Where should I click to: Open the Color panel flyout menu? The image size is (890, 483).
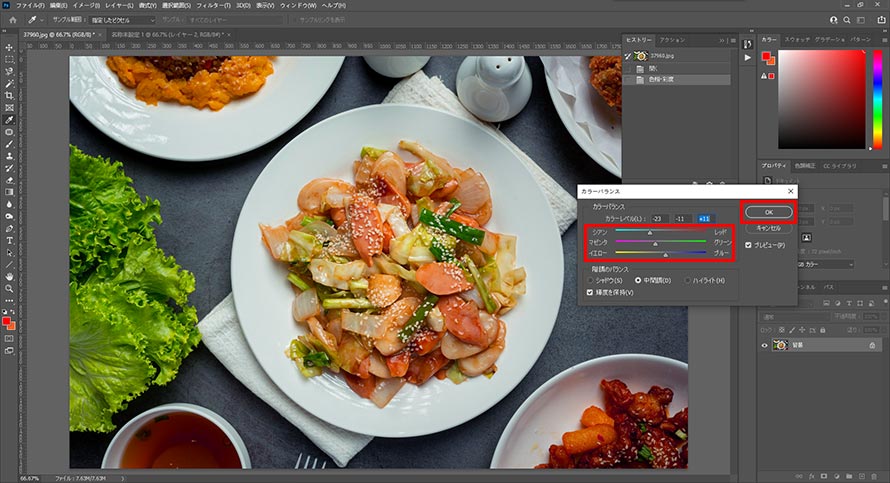click(x=884, y=40)
